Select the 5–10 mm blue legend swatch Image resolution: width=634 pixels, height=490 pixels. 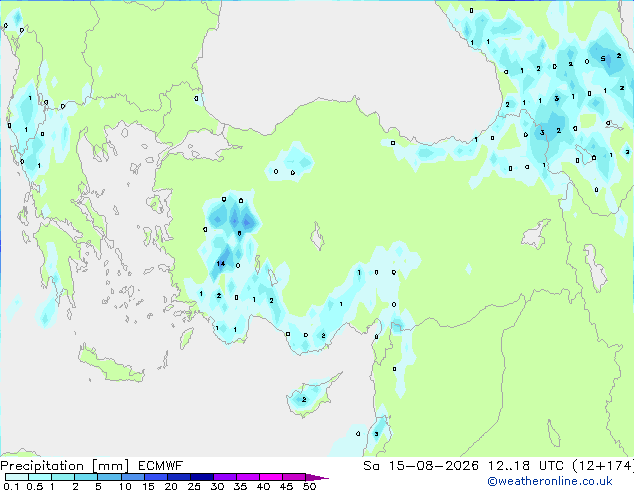(109, 477)
